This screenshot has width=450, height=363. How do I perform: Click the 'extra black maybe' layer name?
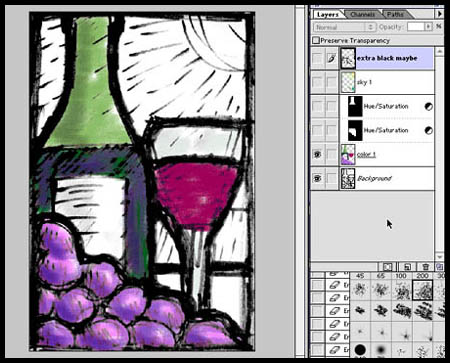coord(387,58)
